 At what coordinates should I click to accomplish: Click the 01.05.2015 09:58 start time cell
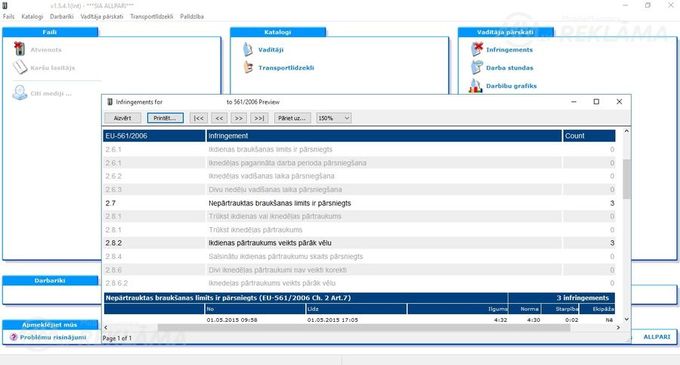(232, 320)
